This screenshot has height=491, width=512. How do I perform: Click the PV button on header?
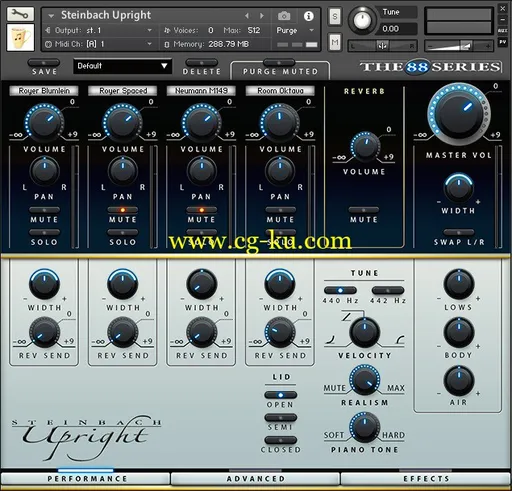point(502,42)
